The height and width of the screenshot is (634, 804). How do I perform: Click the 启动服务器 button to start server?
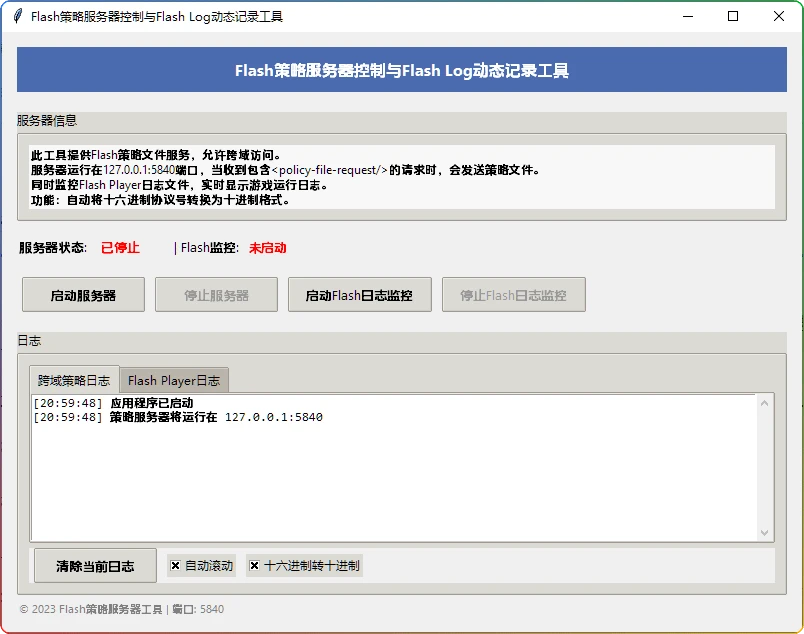(x=83, y=294)
